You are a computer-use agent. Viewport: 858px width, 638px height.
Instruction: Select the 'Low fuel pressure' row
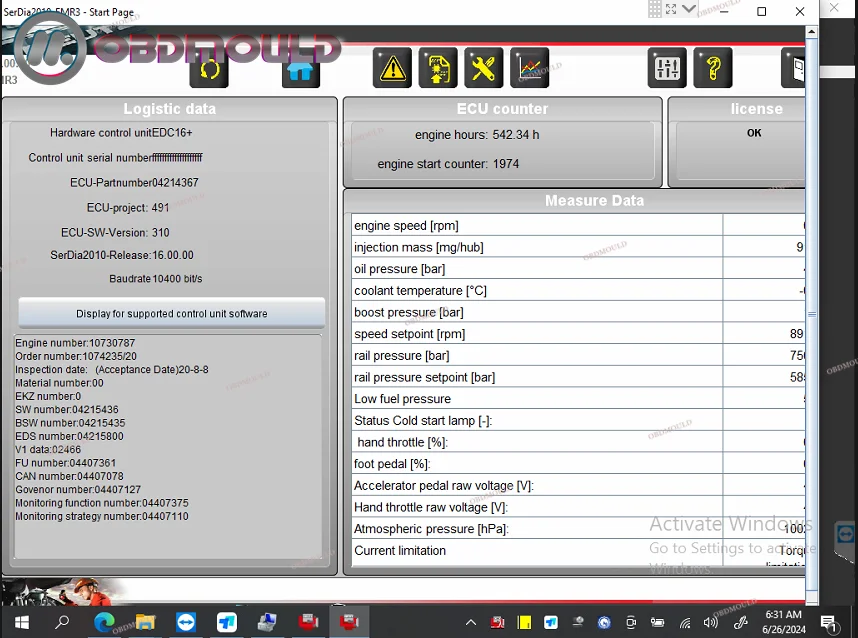click(x=578, y=399)
